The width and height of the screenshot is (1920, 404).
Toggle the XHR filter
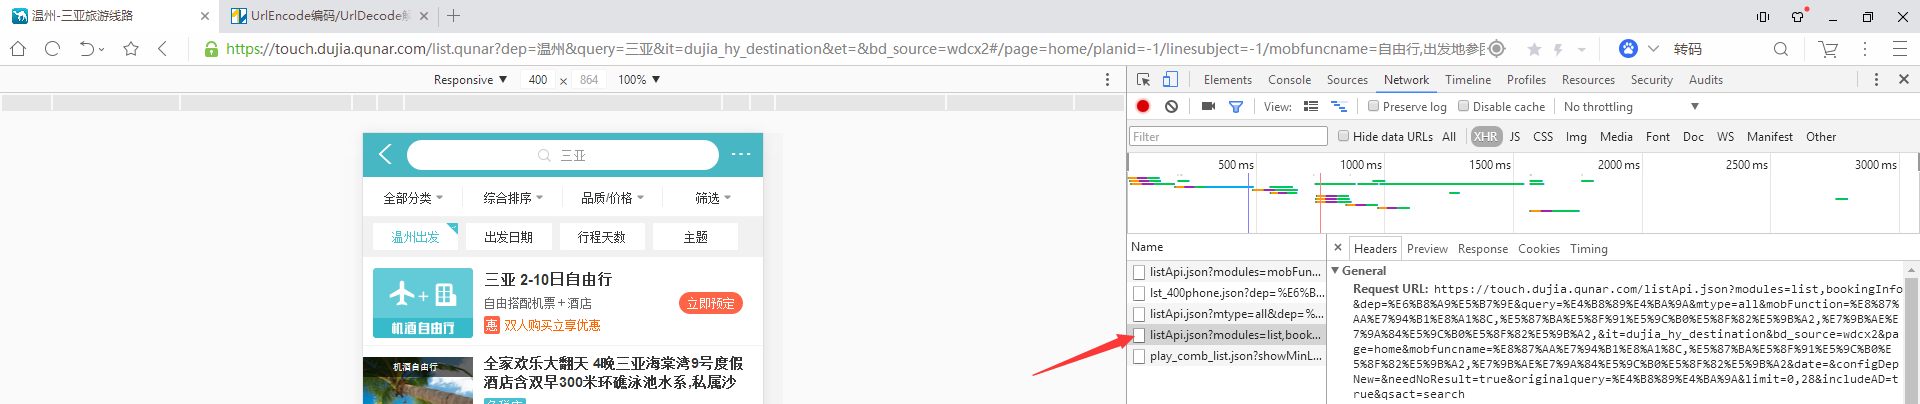(1486, 137)
